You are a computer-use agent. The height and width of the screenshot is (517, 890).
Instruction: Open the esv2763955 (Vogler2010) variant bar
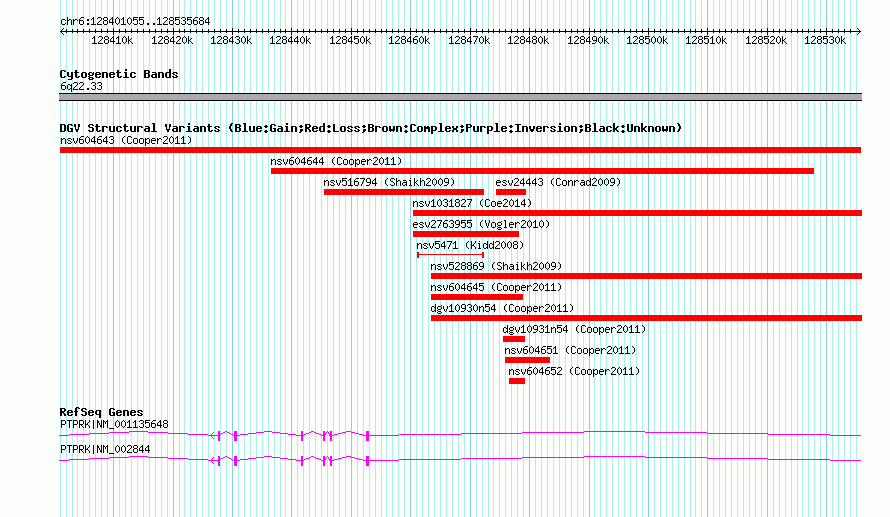465,234
